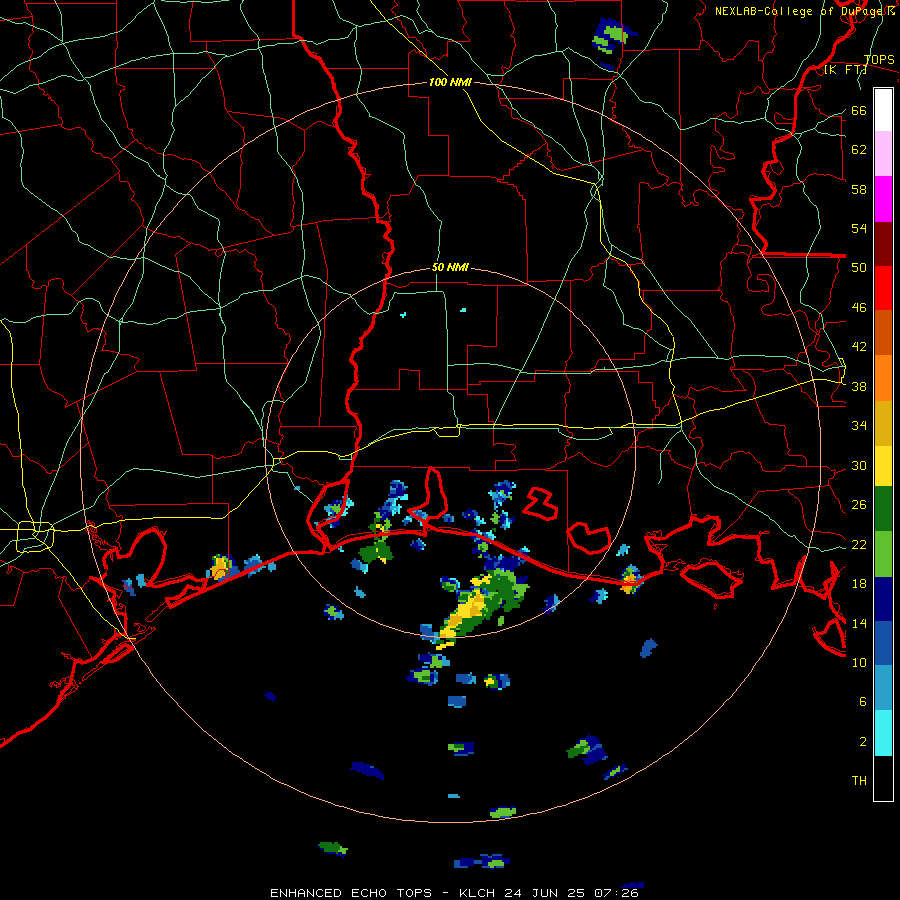The width and height of the screenshot is (900, 900).
Task: Click the '100 NMI' range ring label
Action: [x=450, y=82]
